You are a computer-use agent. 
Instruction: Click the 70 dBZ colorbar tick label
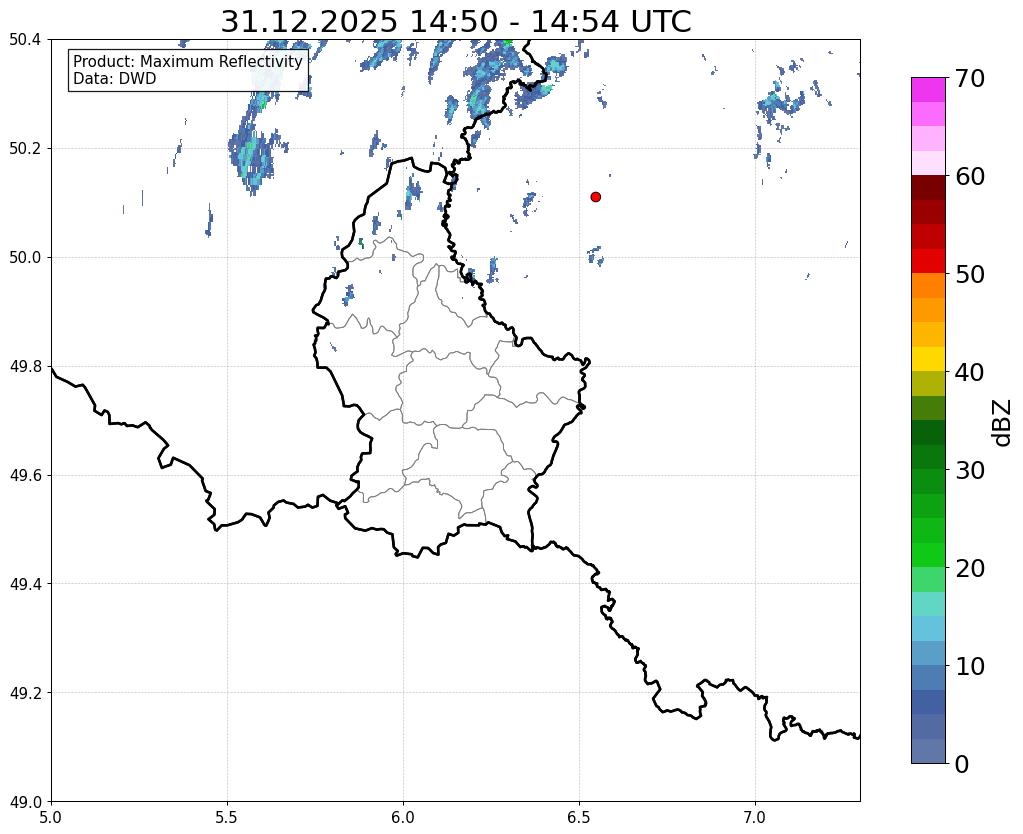point(970,79)
